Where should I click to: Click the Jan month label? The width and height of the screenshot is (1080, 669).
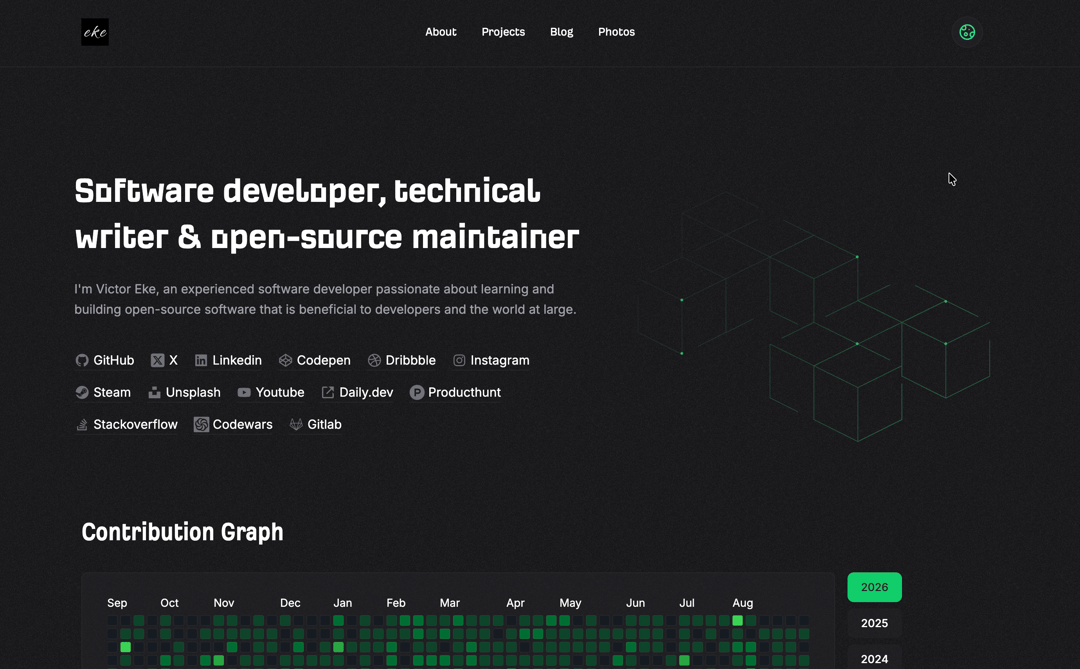[x=343, y=603]
